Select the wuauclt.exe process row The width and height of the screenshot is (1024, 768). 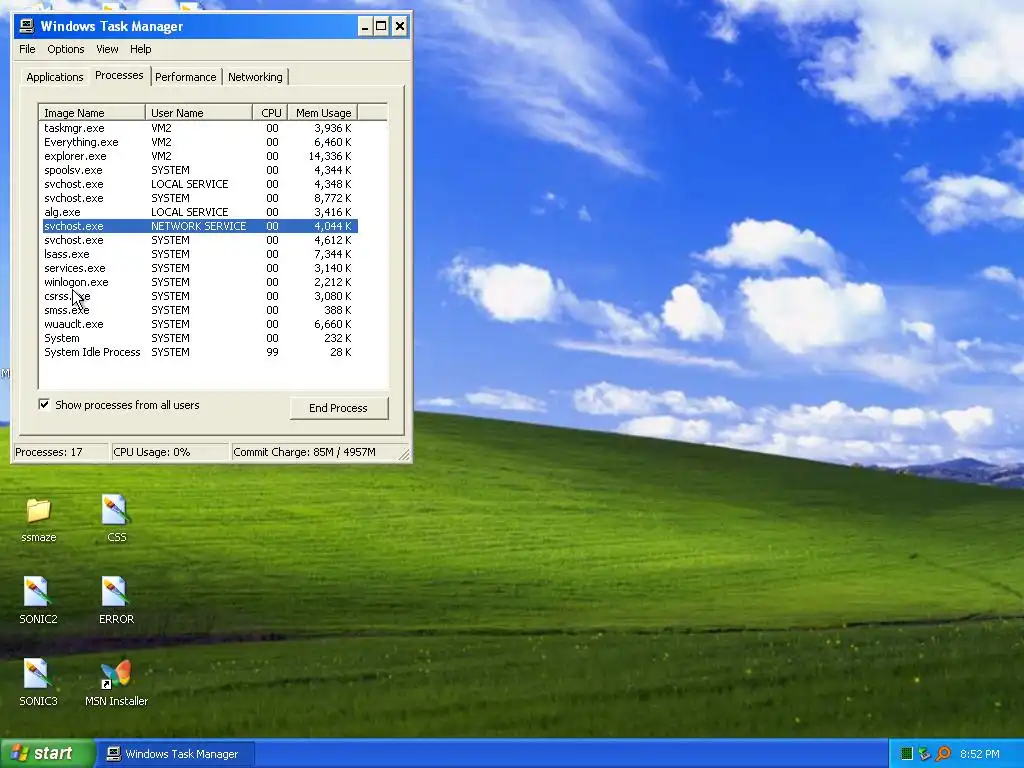click(200, 324)
